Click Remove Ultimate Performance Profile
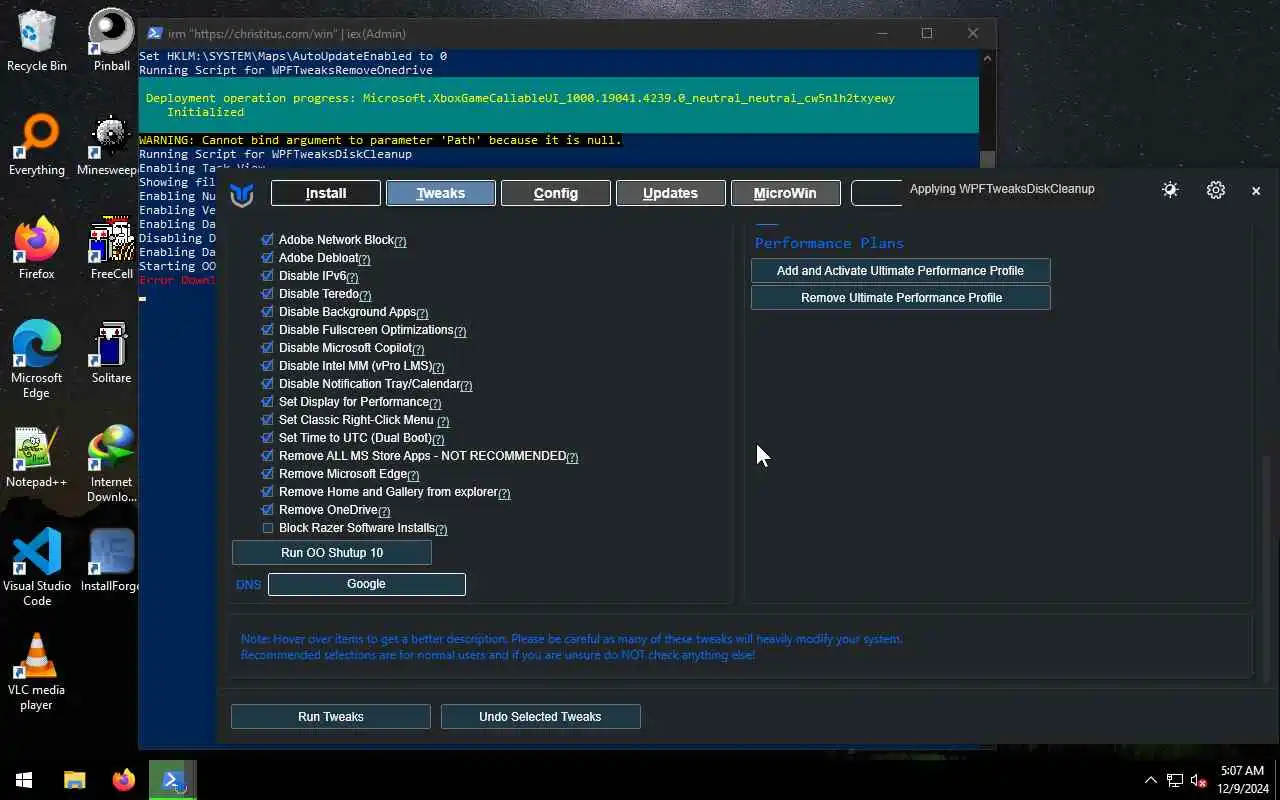The width and height of the screenshot is (1280, 800). [901, 298]
